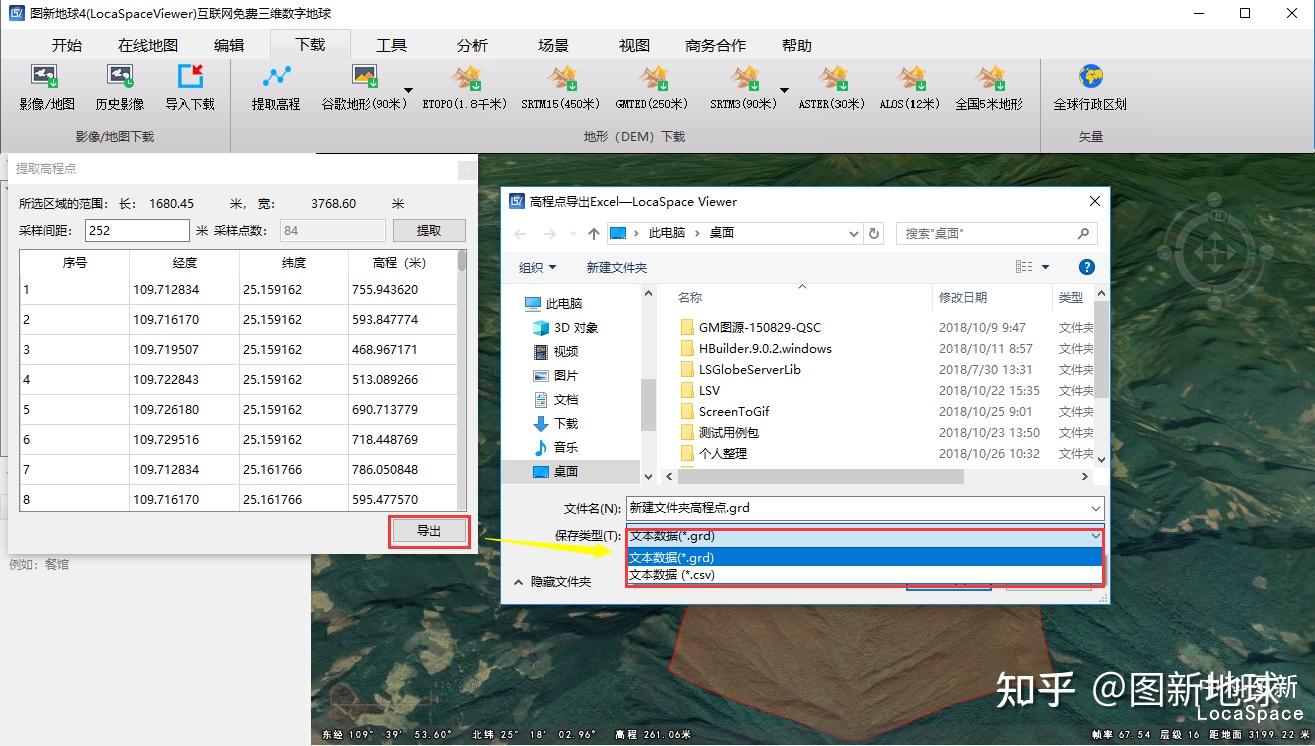Choose the SRTM3(90米) terrain download
Viewport: 1315px width, 746px height.
click(x=743, y=87)
